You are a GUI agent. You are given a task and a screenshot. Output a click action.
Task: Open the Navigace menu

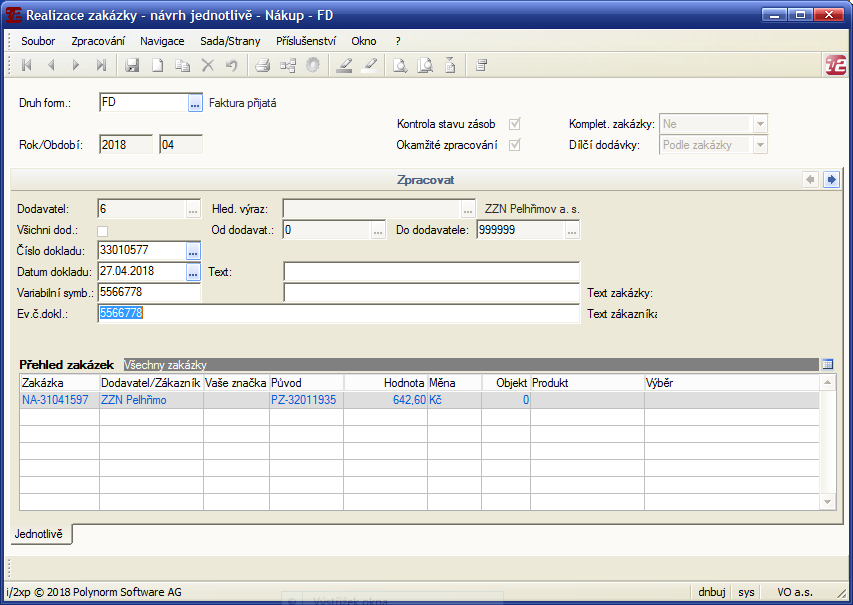(162, 41)
